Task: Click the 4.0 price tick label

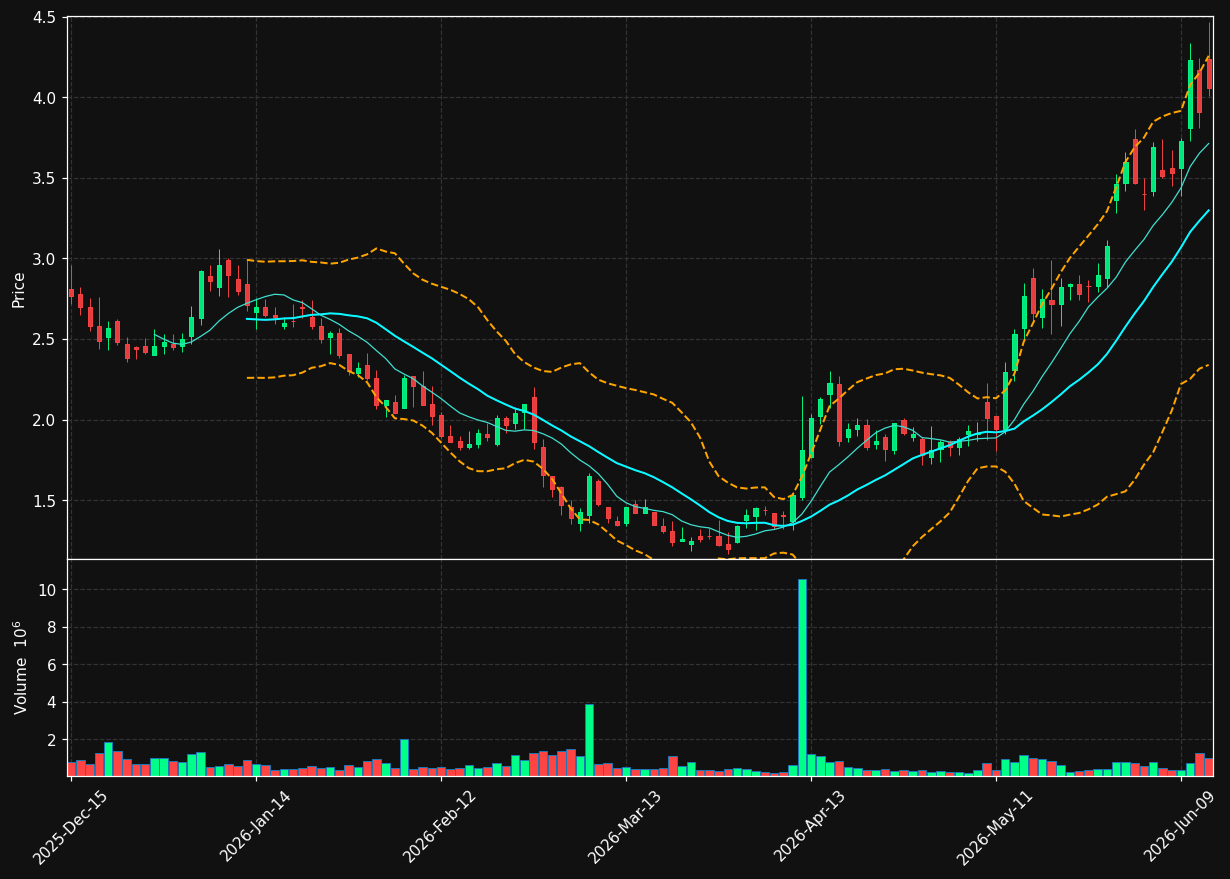Action: [46, 98]
